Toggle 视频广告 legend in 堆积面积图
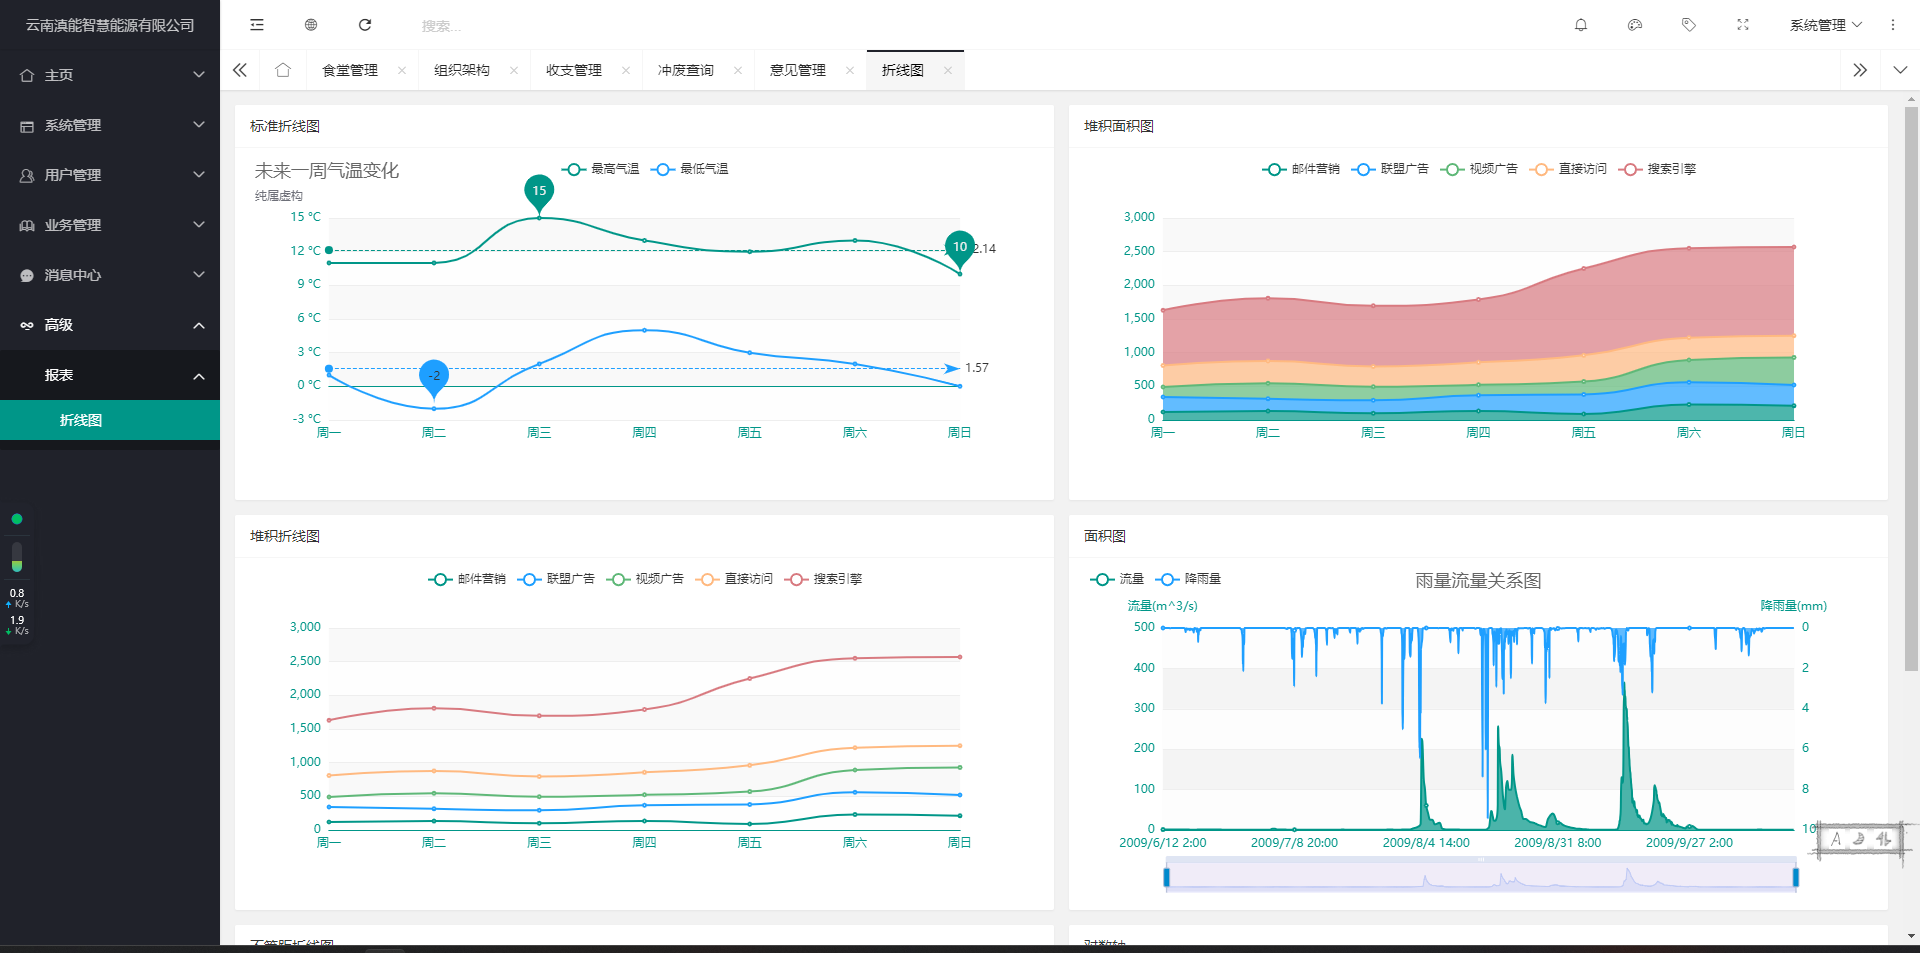1920x953 pixels. [x=1479, y=169]
